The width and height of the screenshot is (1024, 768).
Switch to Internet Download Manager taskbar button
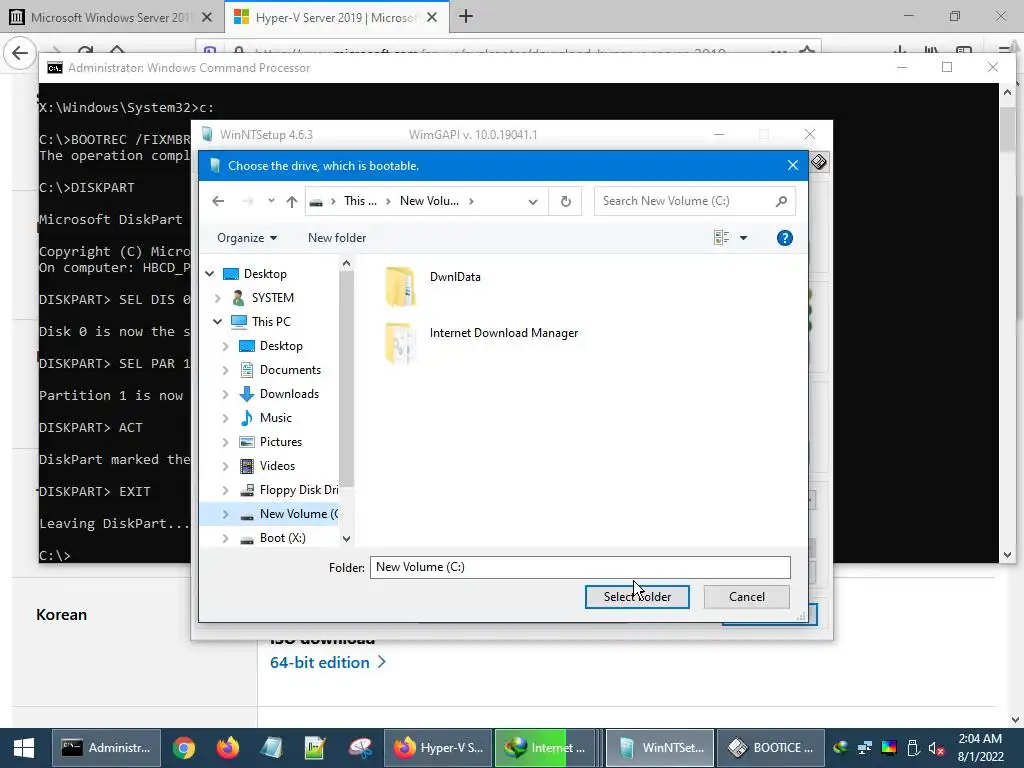click(545, 748)
